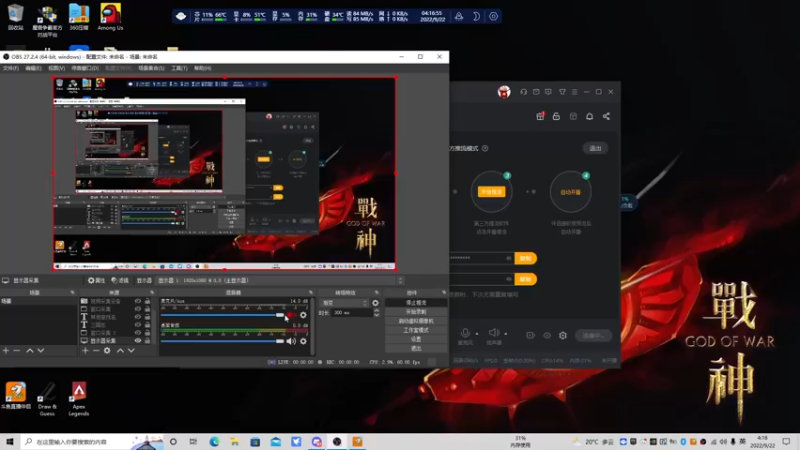The height and width of the screenshot is (450, 800).
Task: Remove scene with minus icon
Action: (17, 351)
